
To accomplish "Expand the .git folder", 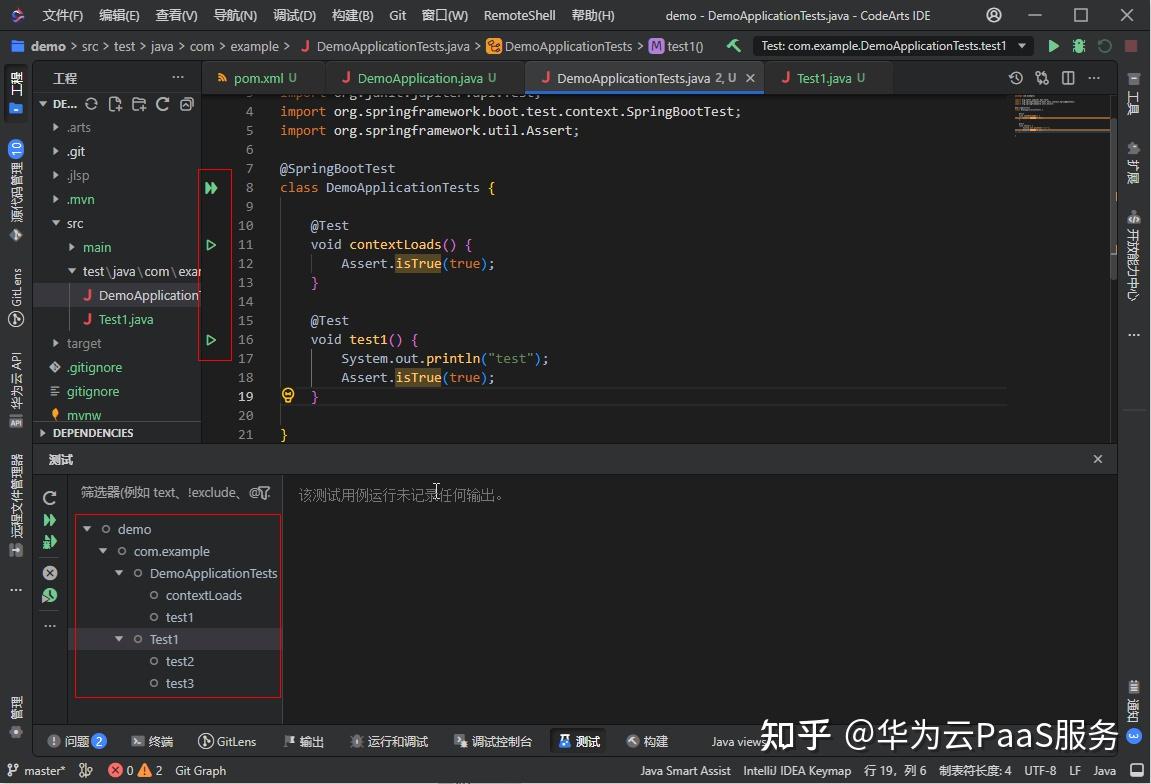I will tap(56, 151).
